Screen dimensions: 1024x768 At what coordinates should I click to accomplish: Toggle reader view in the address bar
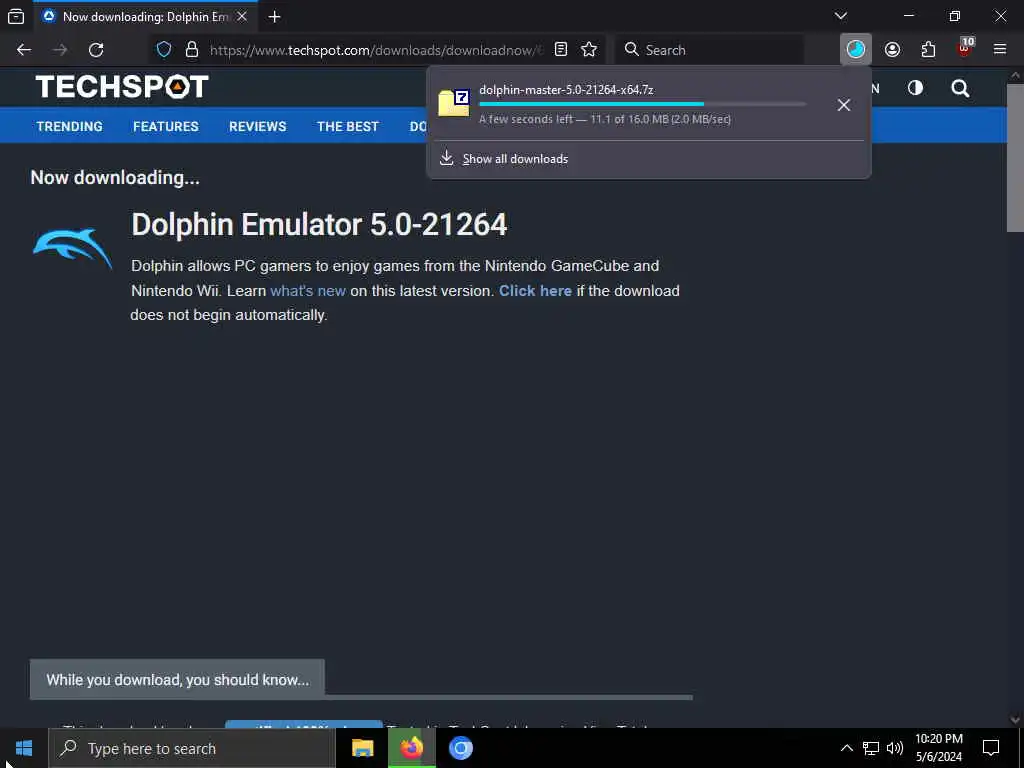pyautogui.click(x=561, y=50)
